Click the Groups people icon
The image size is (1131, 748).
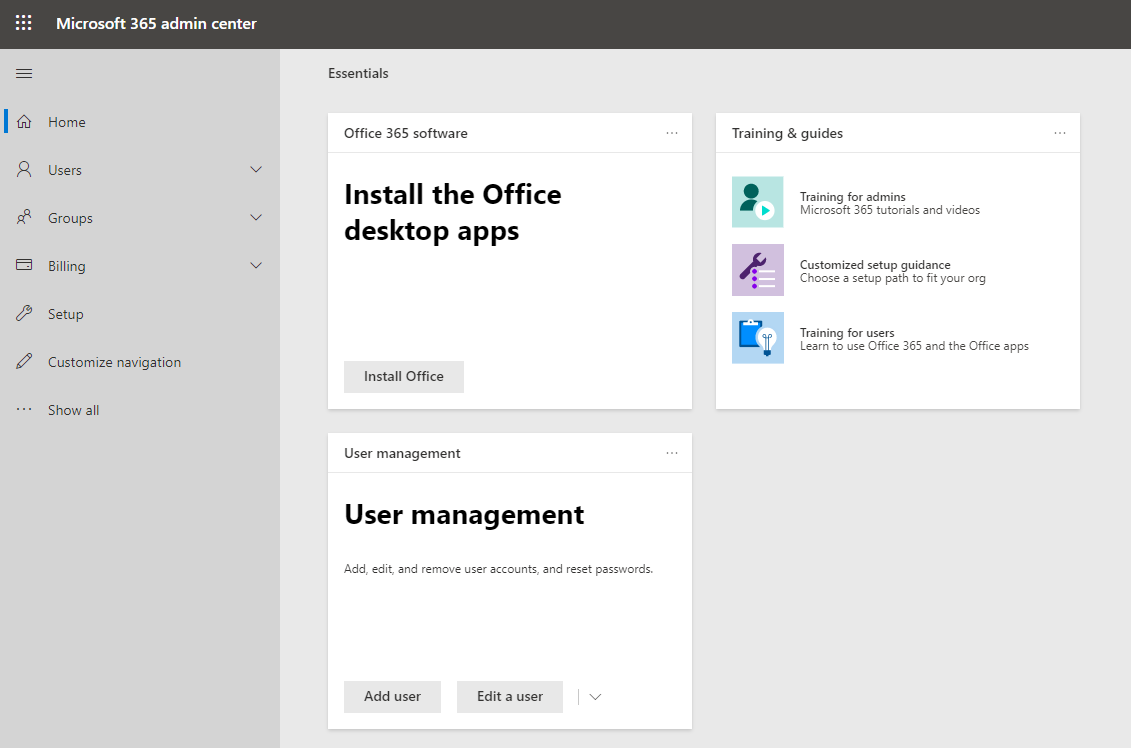click(x=24, y=217)
